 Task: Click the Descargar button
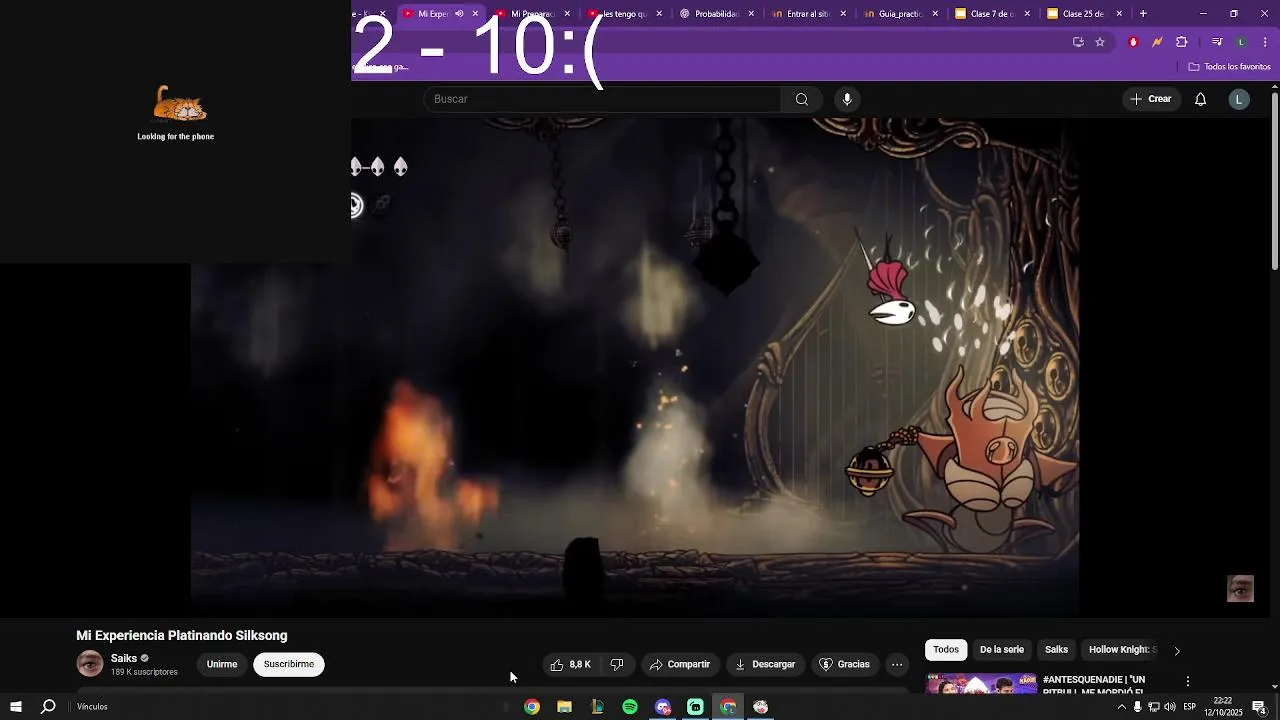tap(765, 664)
